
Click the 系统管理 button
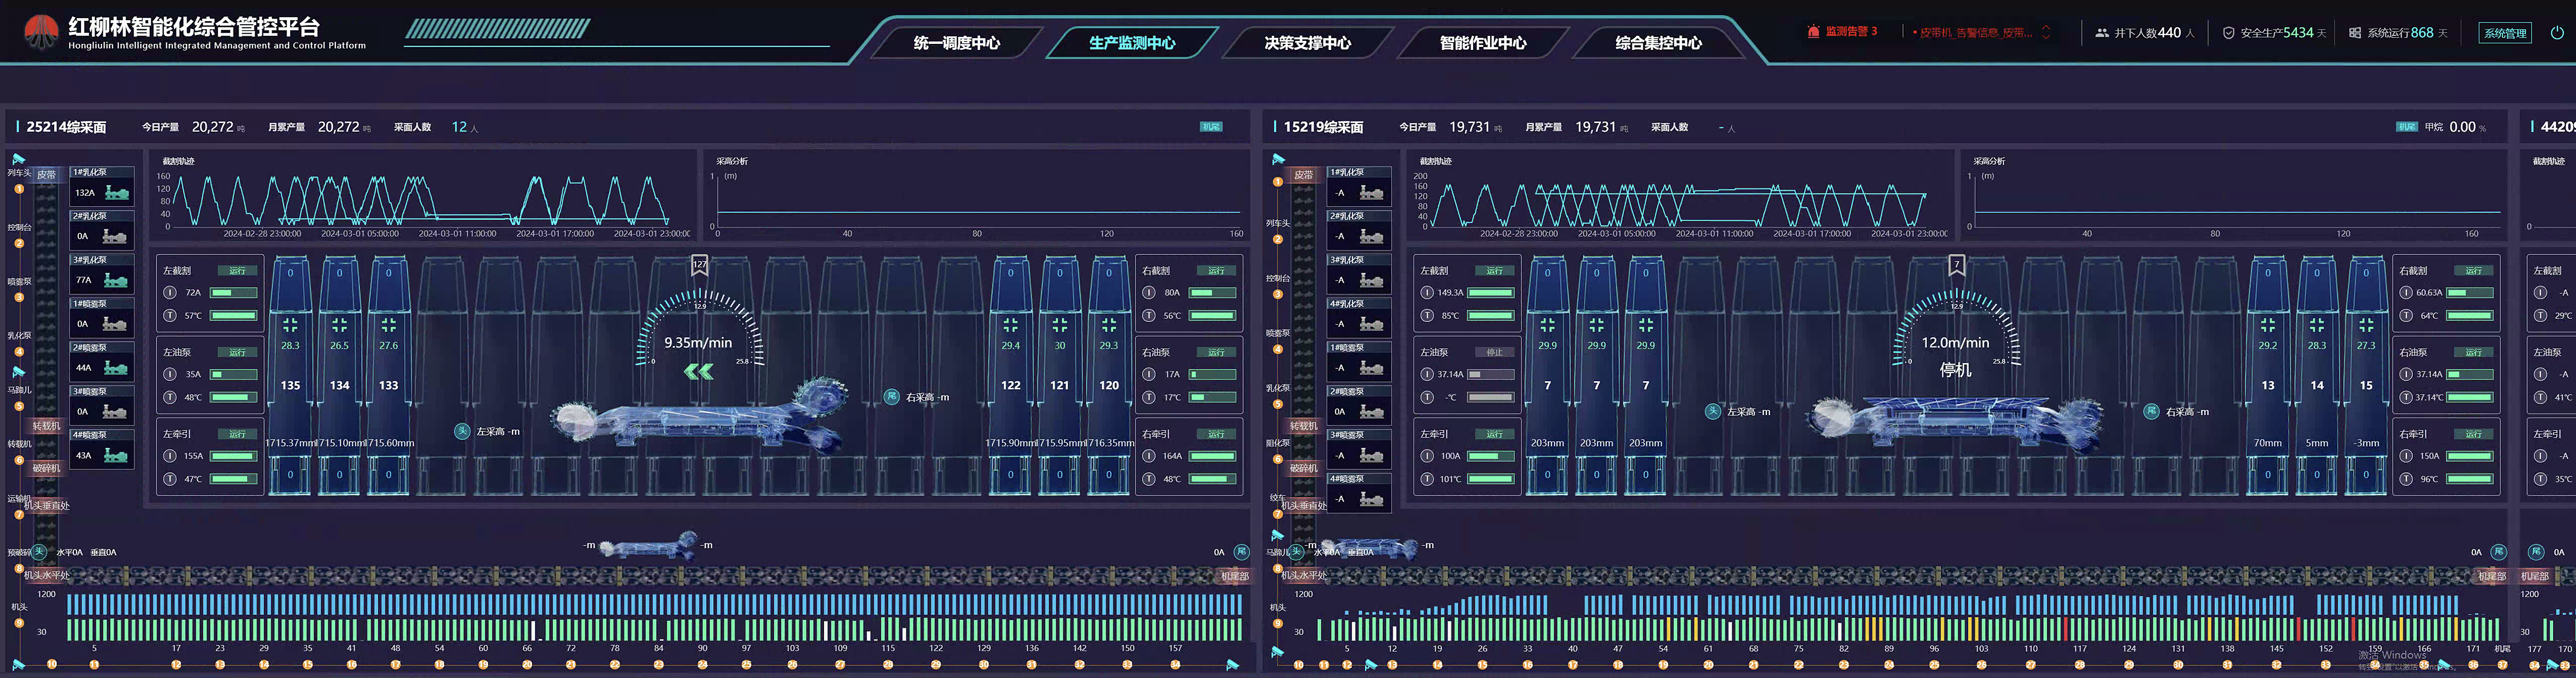[x=2505, y=33]
